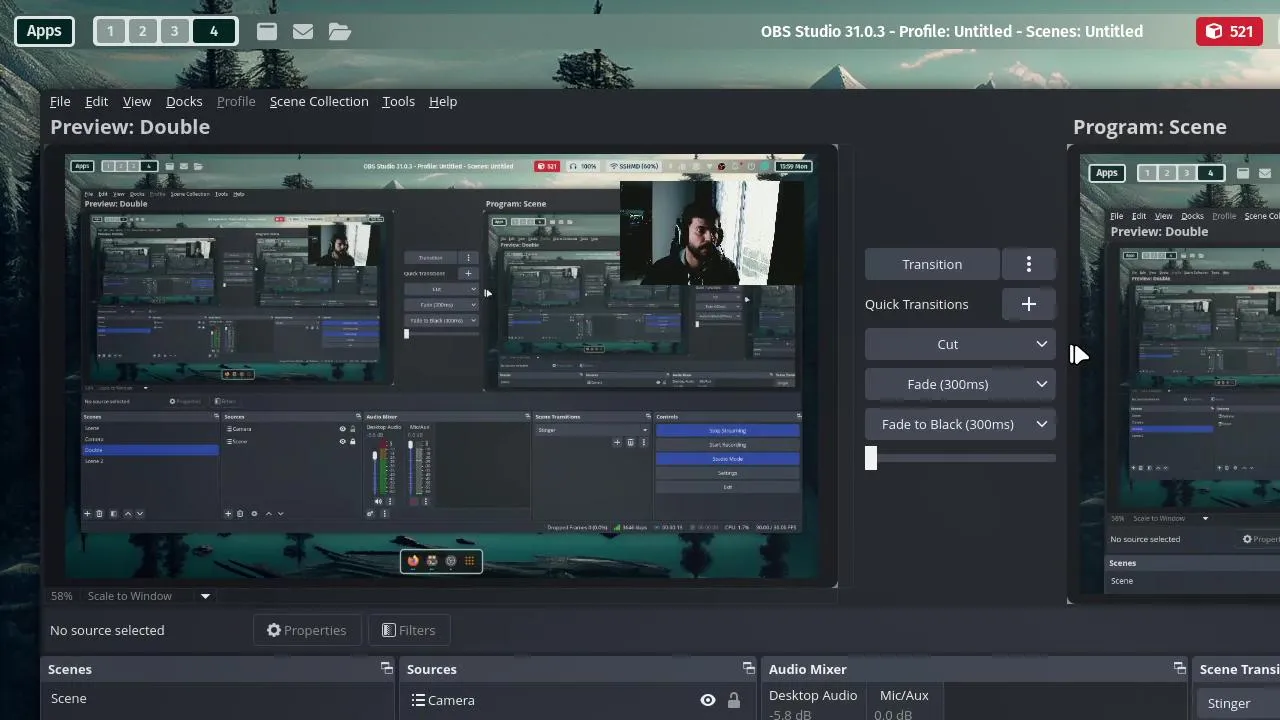The image size is (1280, 720).
Task: Click the Fade (300ms) quick transition
Action: tap(947, 384)
